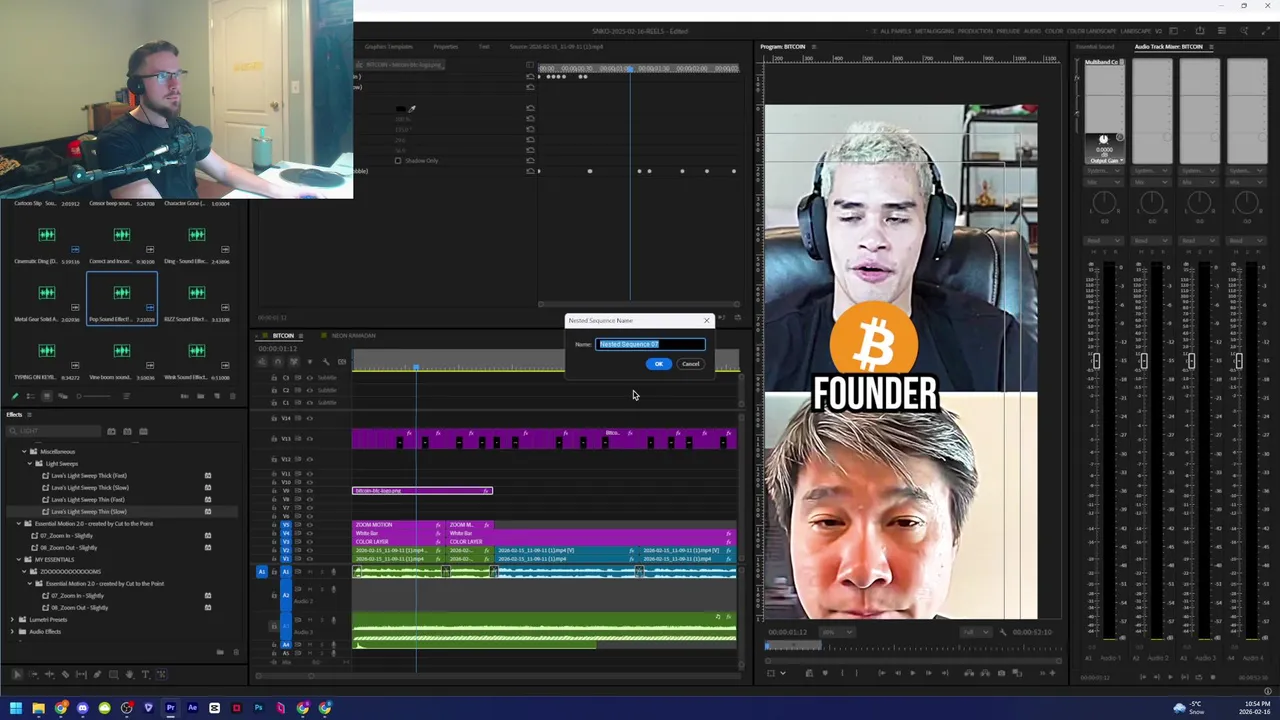Image resolution: width=1280 pixels, height=720 pixels.
Task: Toggle lock on track V13
Action: pyautogui.click(x=273, y=438)
